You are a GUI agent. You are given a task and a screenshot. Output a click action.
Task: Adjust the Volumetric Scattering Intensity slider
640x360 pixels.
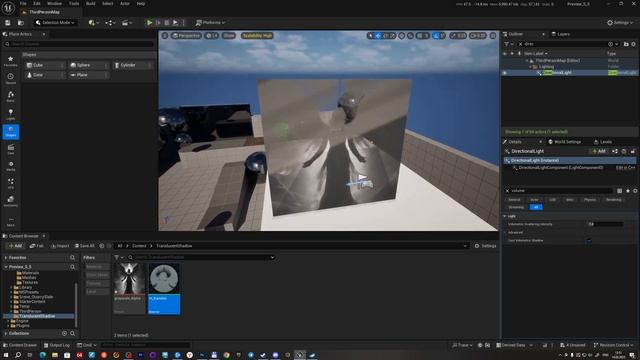coord(606,224)
